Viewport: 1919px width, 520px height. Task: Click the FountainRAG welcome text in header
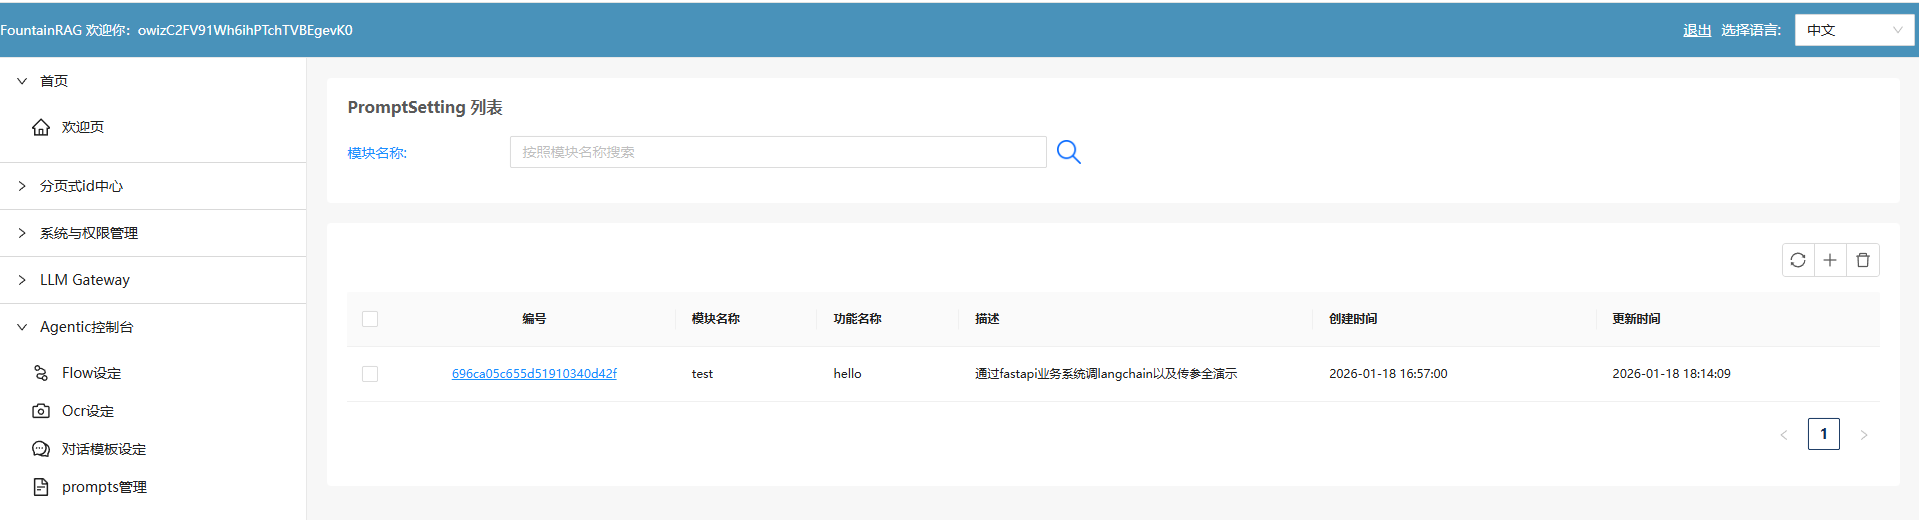pos(176,30)
